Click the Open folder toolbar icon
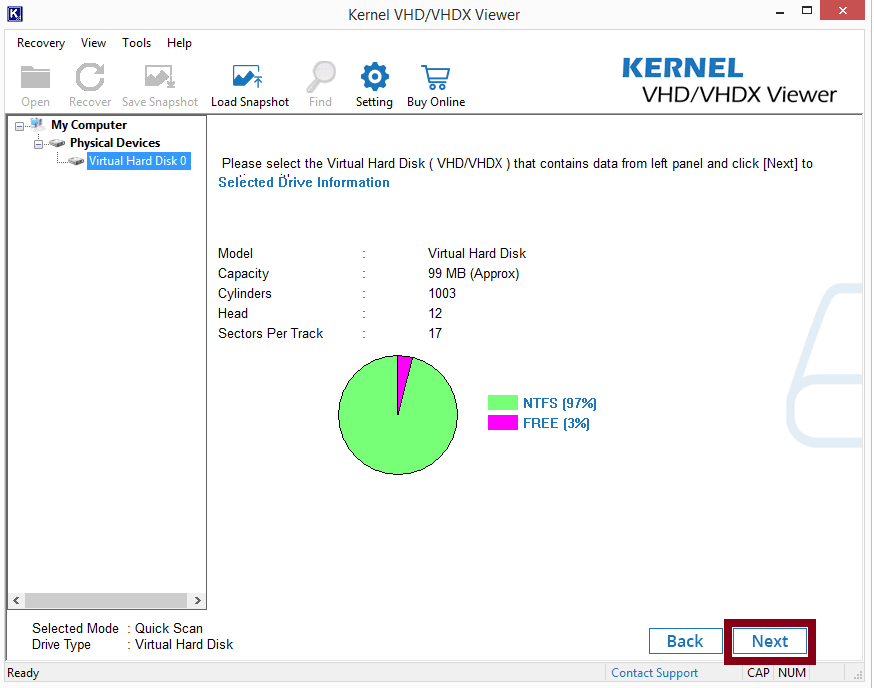 pyautogui.click(x=35, y=77)
